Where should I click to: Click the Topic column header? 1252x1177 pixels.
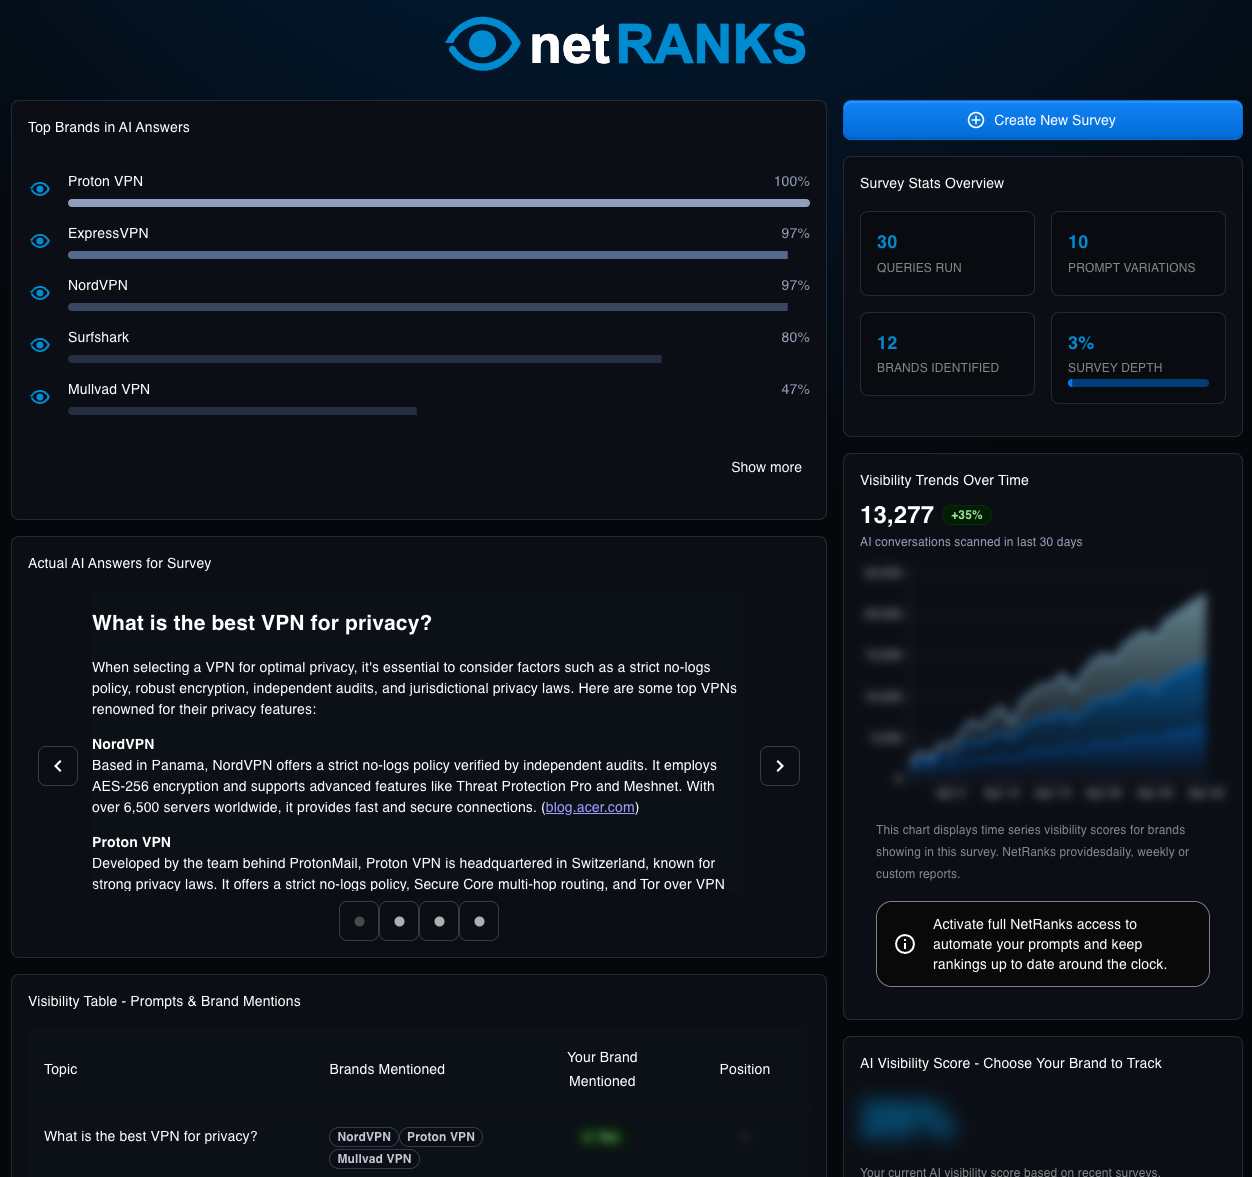click(61, 1069)
